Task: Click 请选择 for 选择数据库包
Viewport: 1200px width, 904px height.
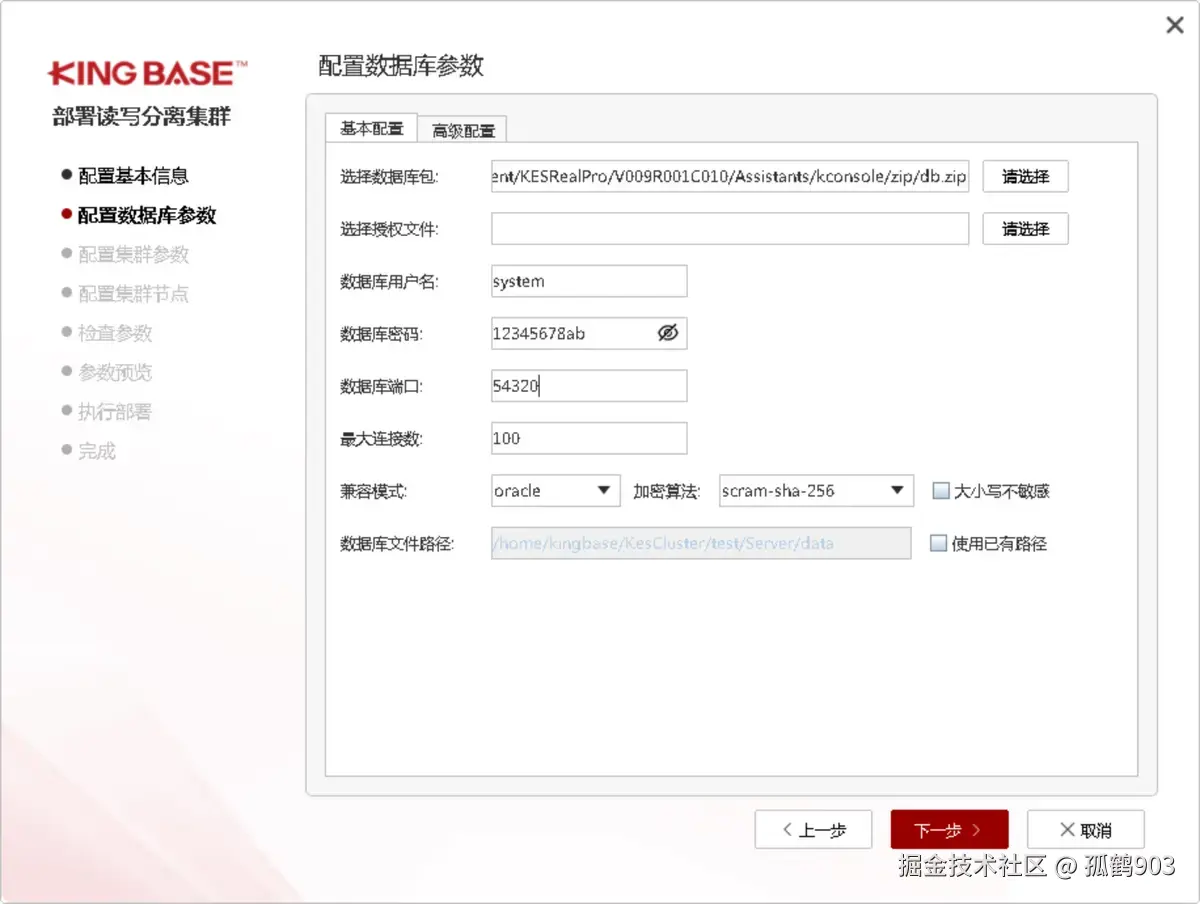Action: coord(1025,176)
